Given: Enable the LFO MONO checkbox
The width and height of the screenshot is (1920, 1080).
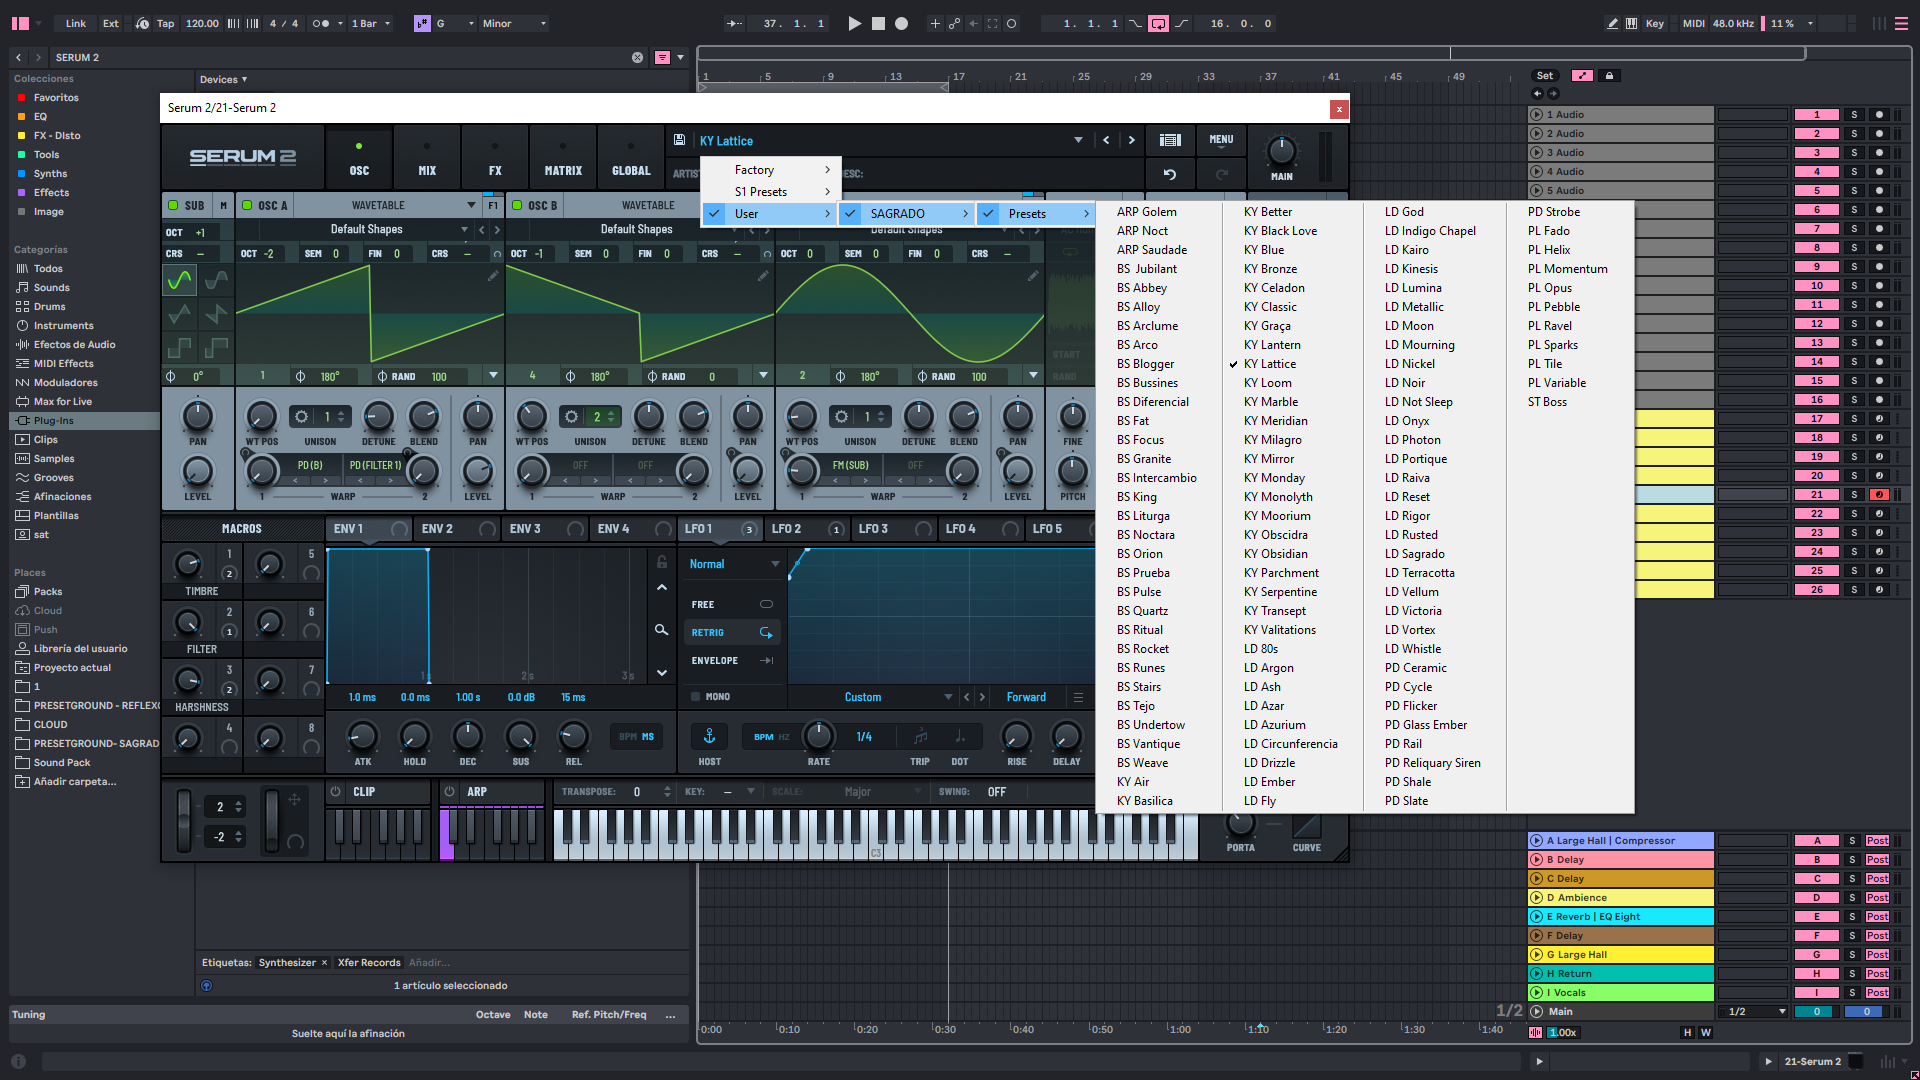Looking at the screenshot, I should pyautogui.click(x=696, y=697).
